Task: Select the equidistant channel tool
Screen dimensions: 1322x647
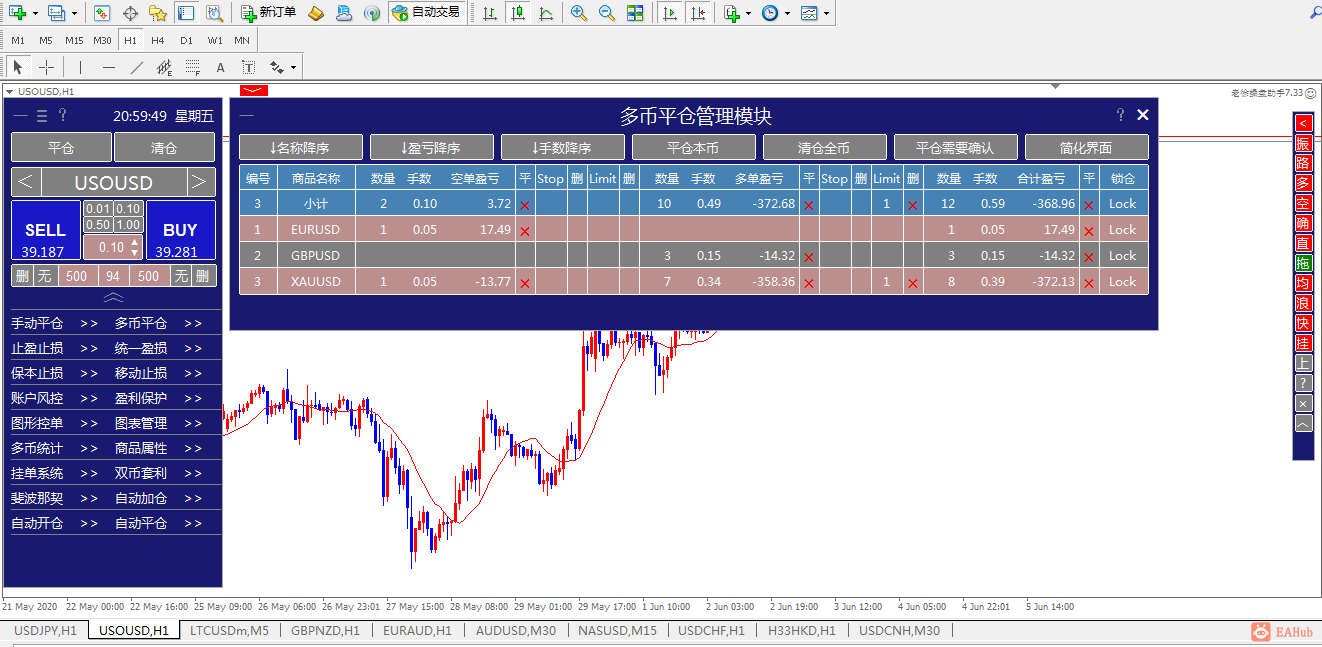Action: coord(165,67)
